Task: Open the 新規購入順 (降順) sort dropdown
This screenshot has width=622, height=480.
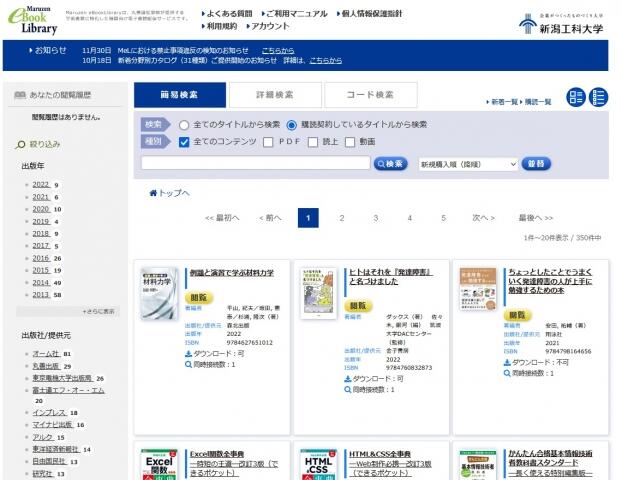Action: pyautogui.click(x=467, y=163)
